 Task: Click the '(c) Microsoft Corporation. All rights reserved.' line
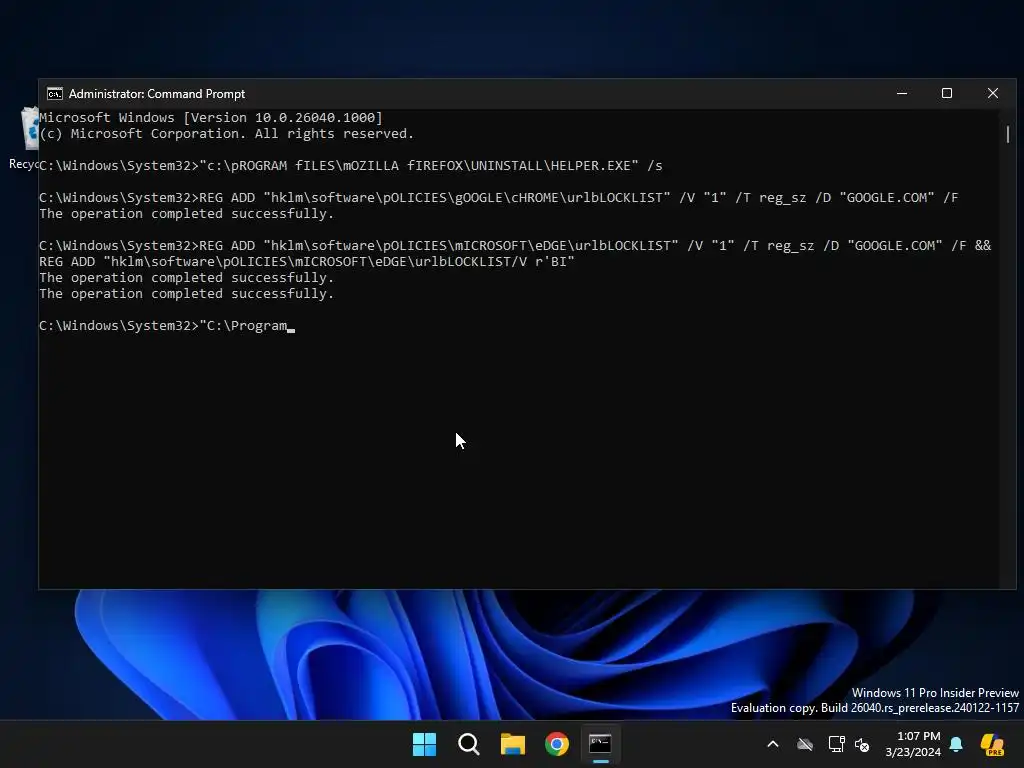[227, 134]
